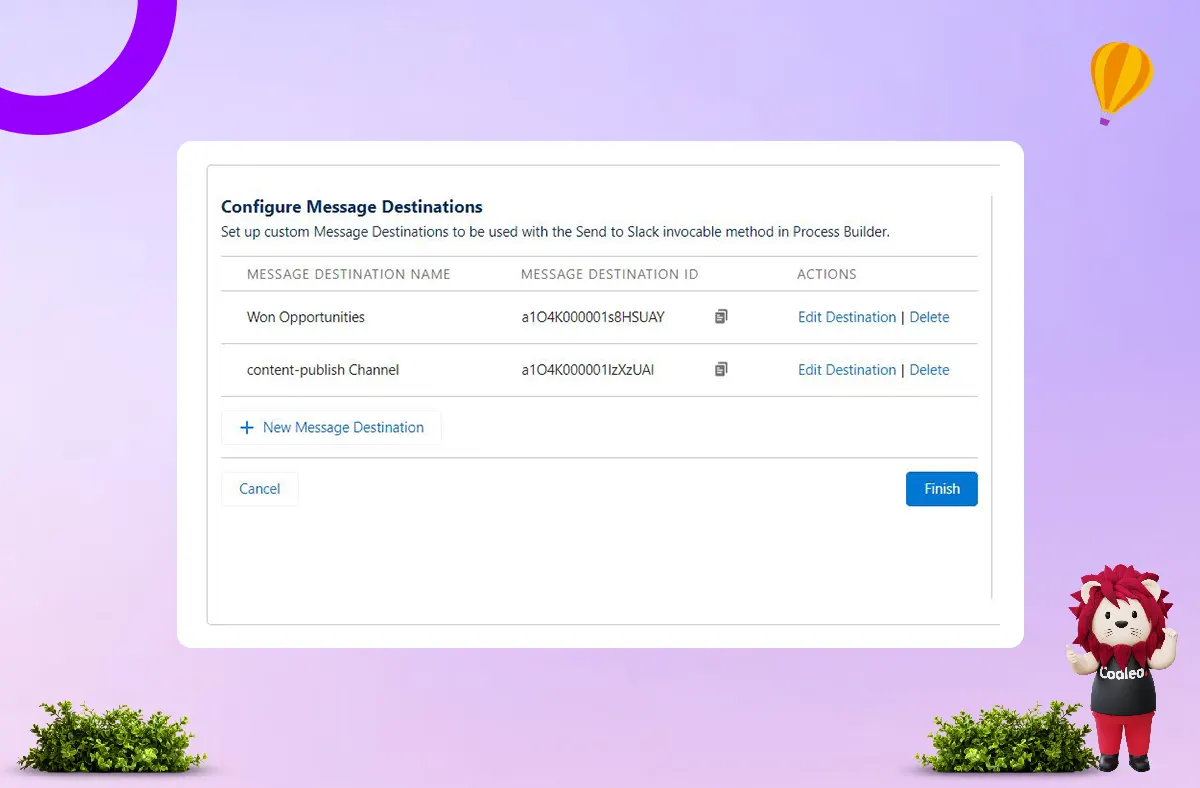Click the Configure Message Destinations heading

352,207
